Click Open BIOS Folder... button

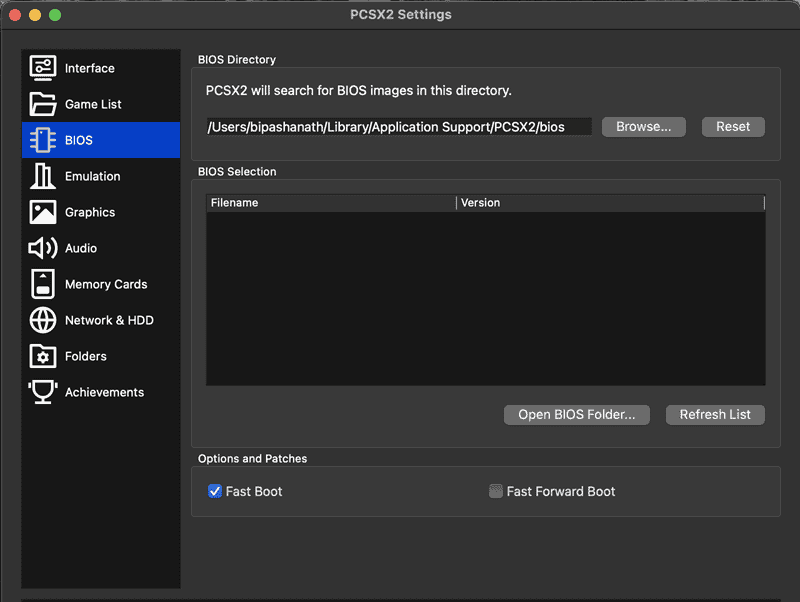pos(577,415)
